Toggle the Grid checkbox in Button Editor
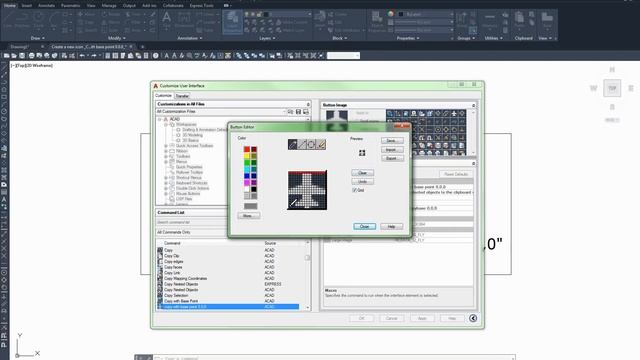640x360 pixels. coord(354,190)
